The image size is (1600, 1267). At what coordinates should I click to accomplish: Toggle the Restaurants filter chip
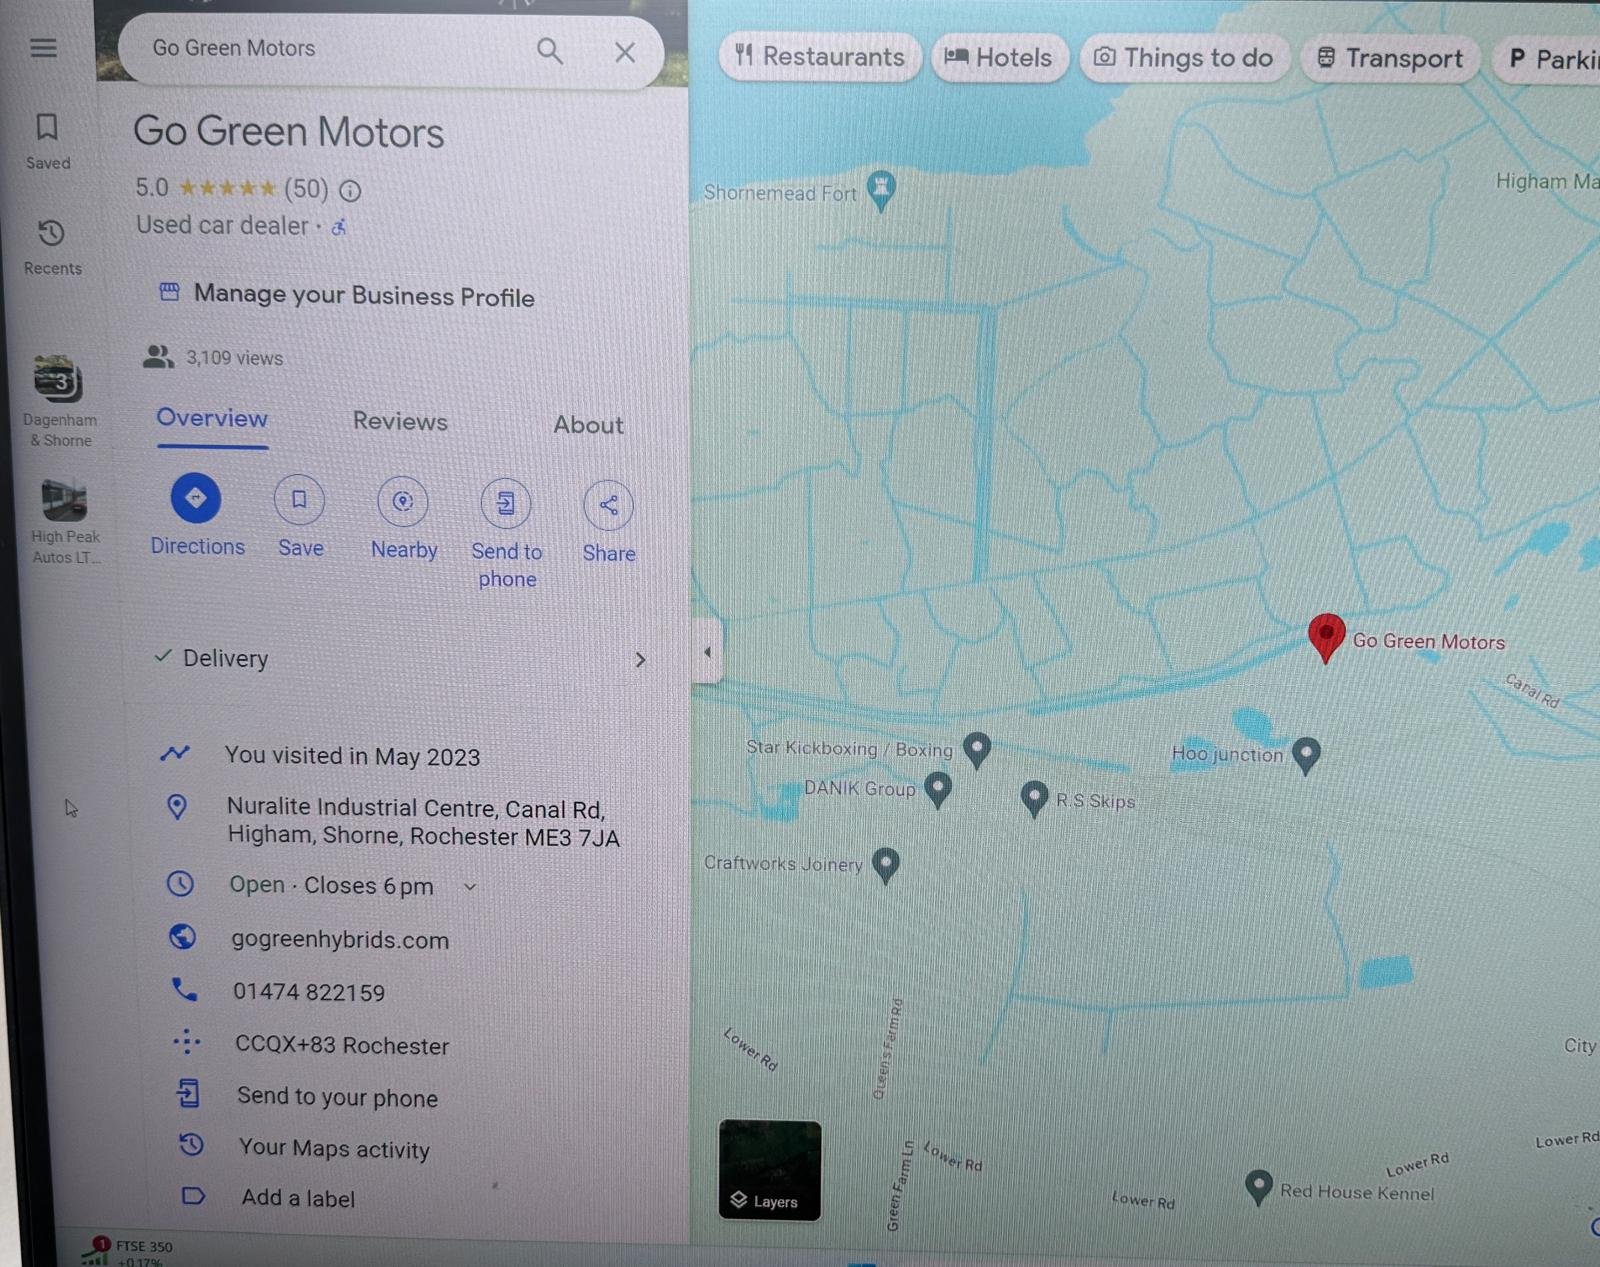click(x=819, y=57)
